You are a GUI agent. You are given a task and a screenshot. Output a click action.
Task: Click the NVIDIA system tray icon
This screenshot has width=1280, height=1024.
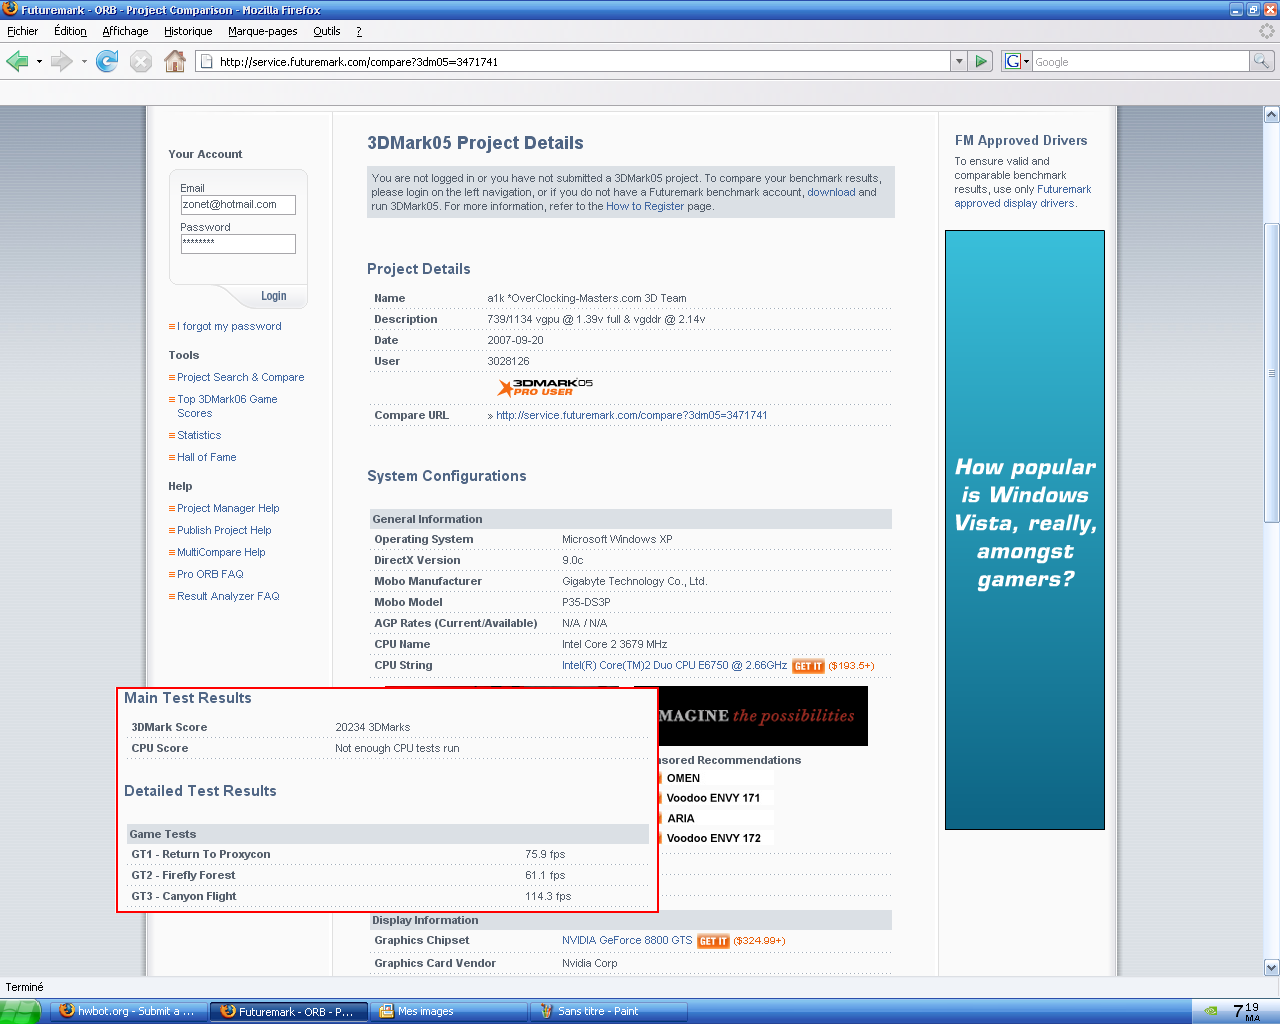(1211, 1011)
